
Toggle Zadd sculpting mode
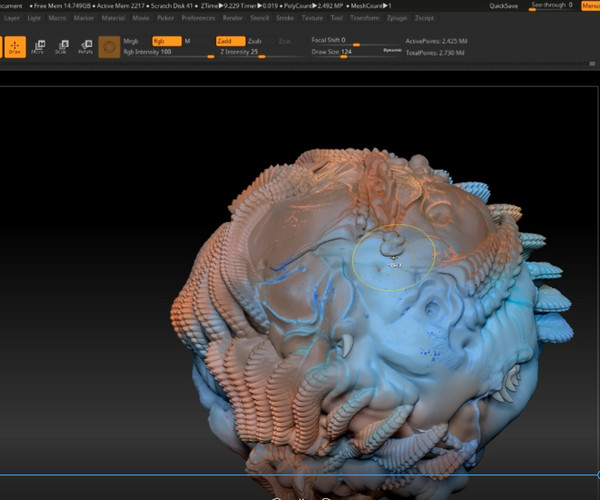(230, 41)
